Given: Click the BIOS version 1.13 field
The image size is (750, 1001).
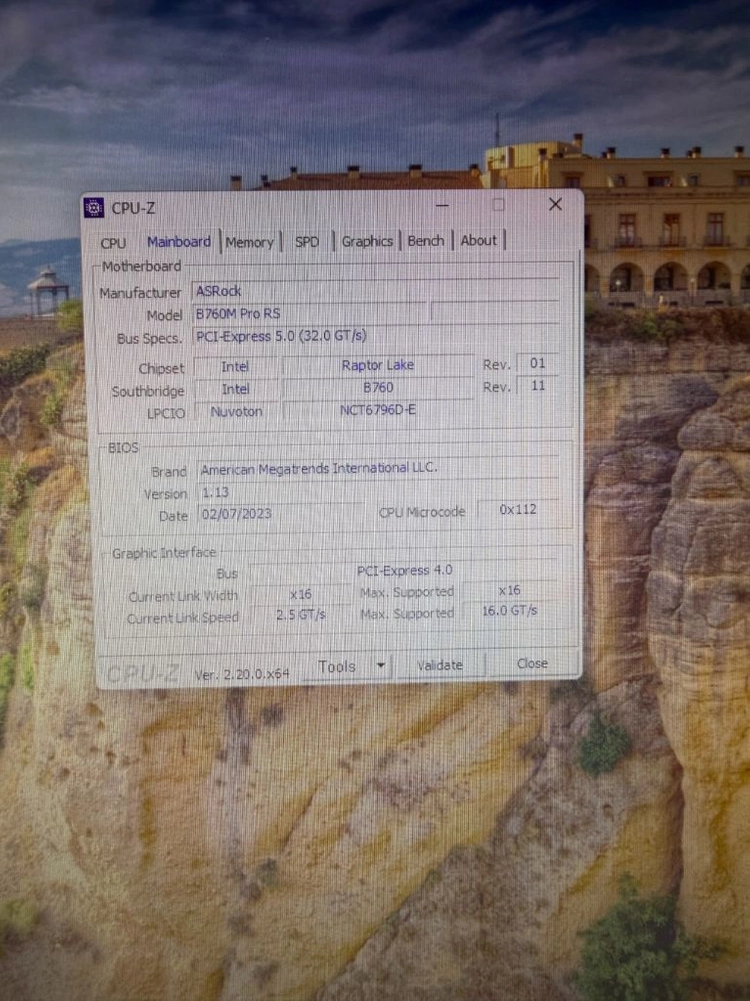Looking at the screenshot, I should (378, 492).
